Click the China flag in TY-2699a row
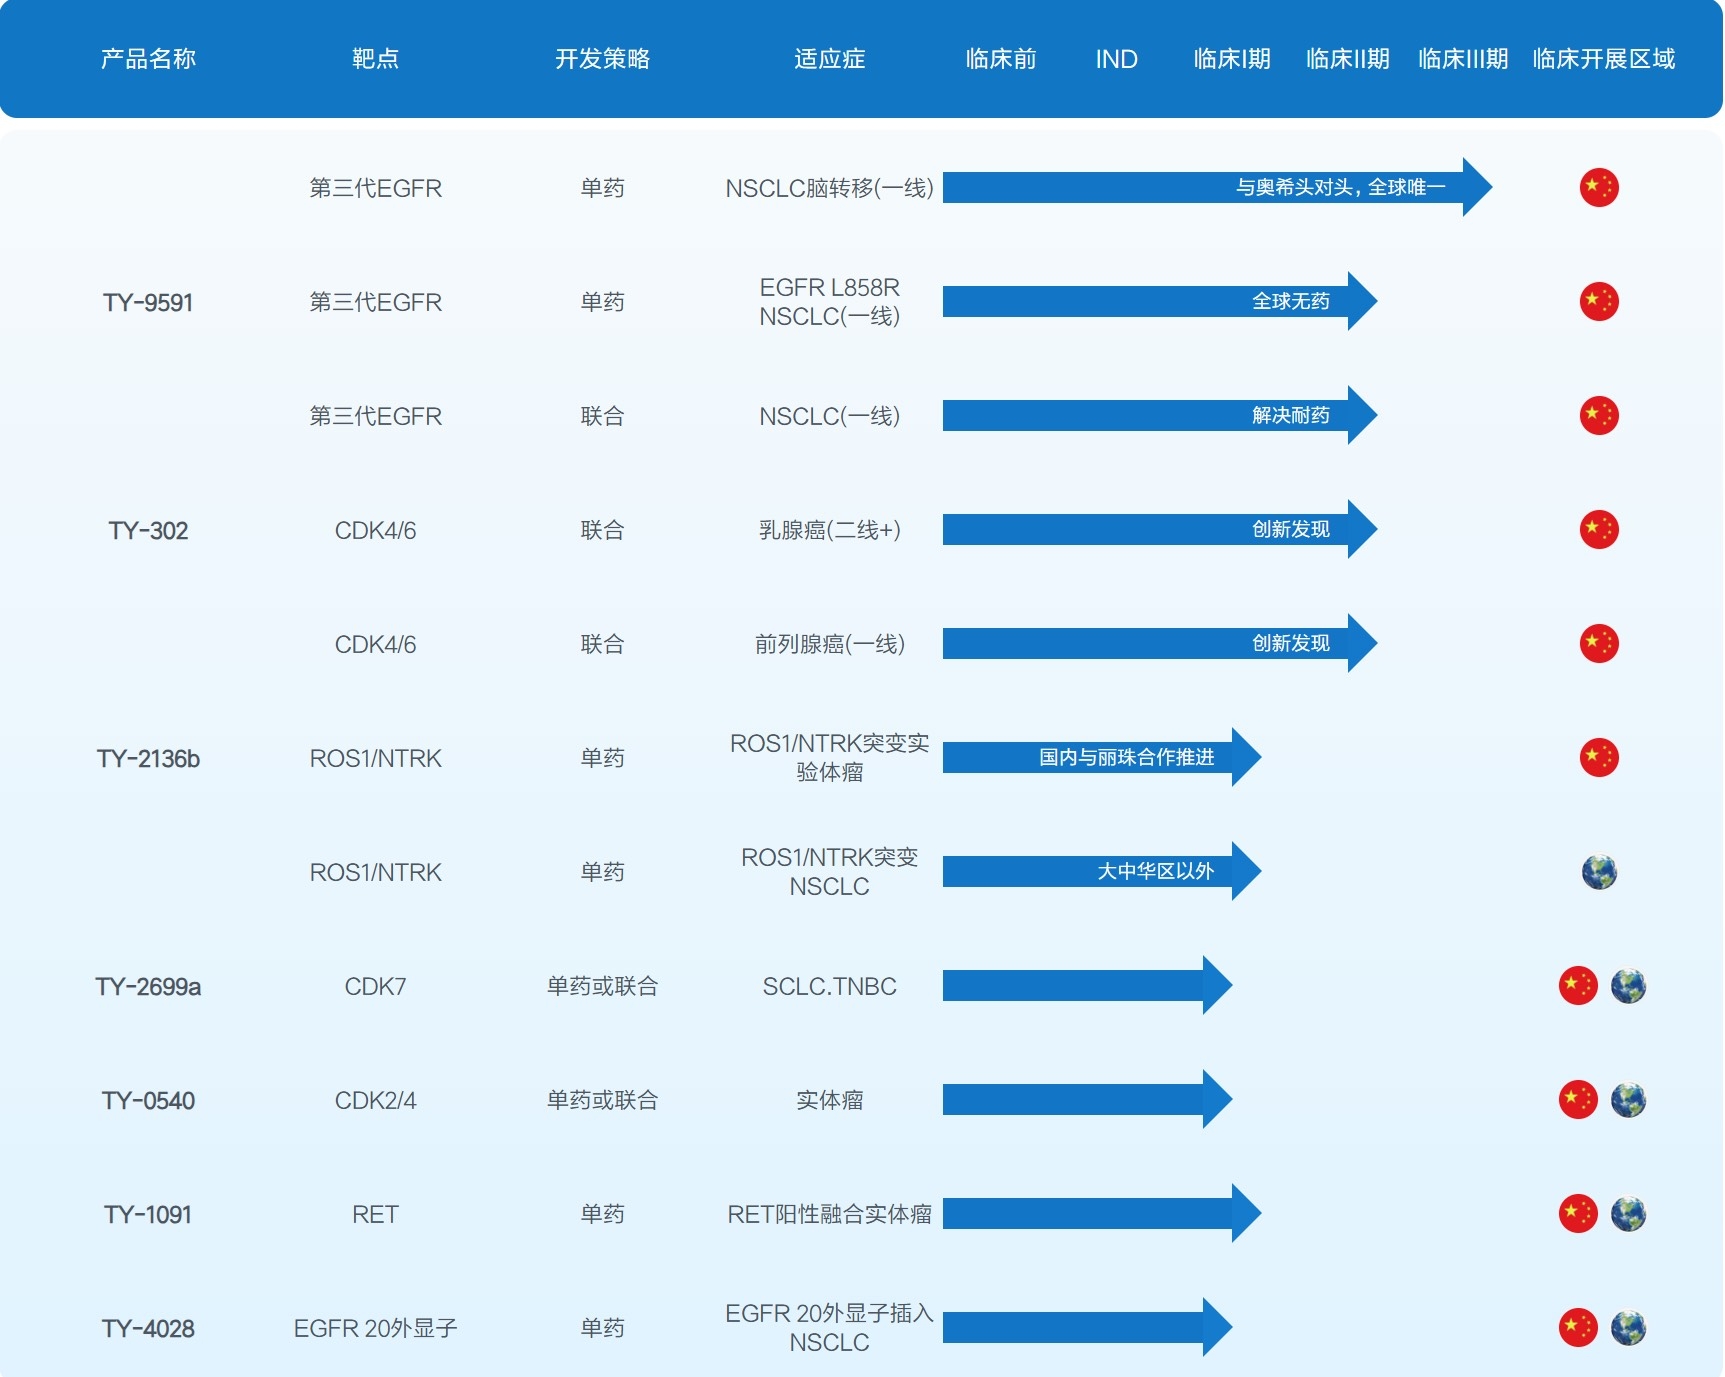The height and width of the screenshot is (1377, 1725). pos(1578,985)
